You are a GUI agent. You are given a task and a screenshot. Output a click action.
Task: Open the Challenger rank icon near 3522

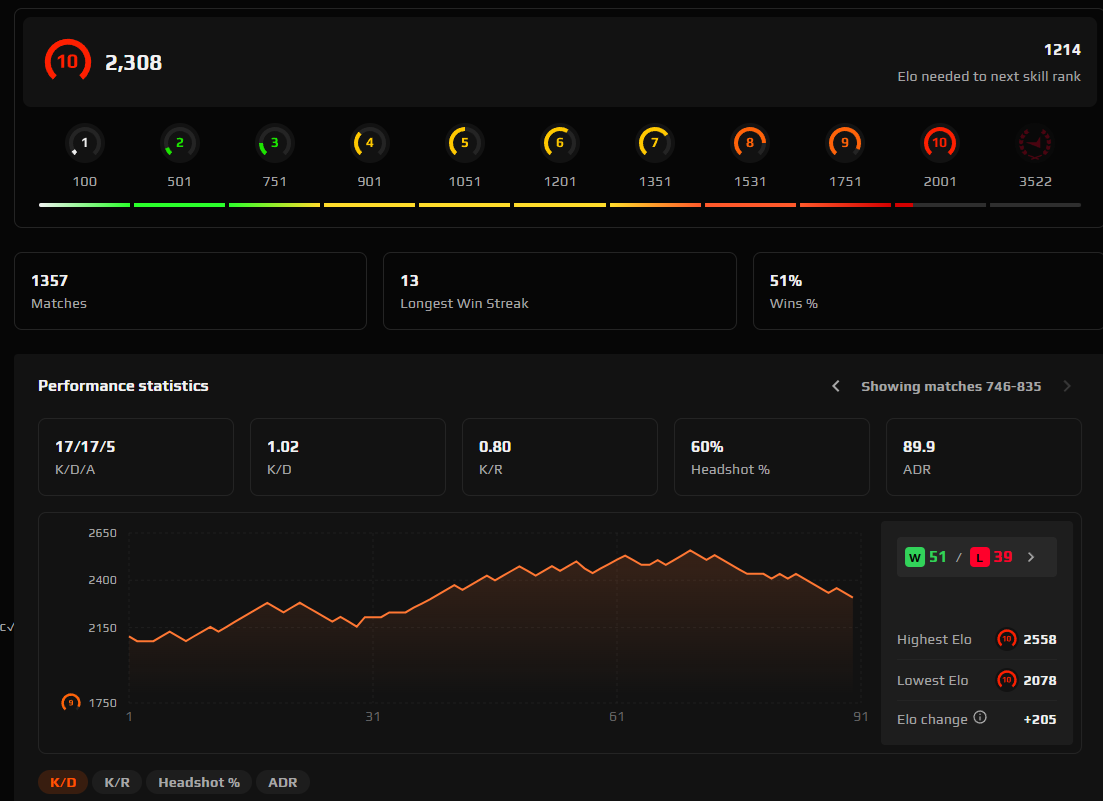1034,143
